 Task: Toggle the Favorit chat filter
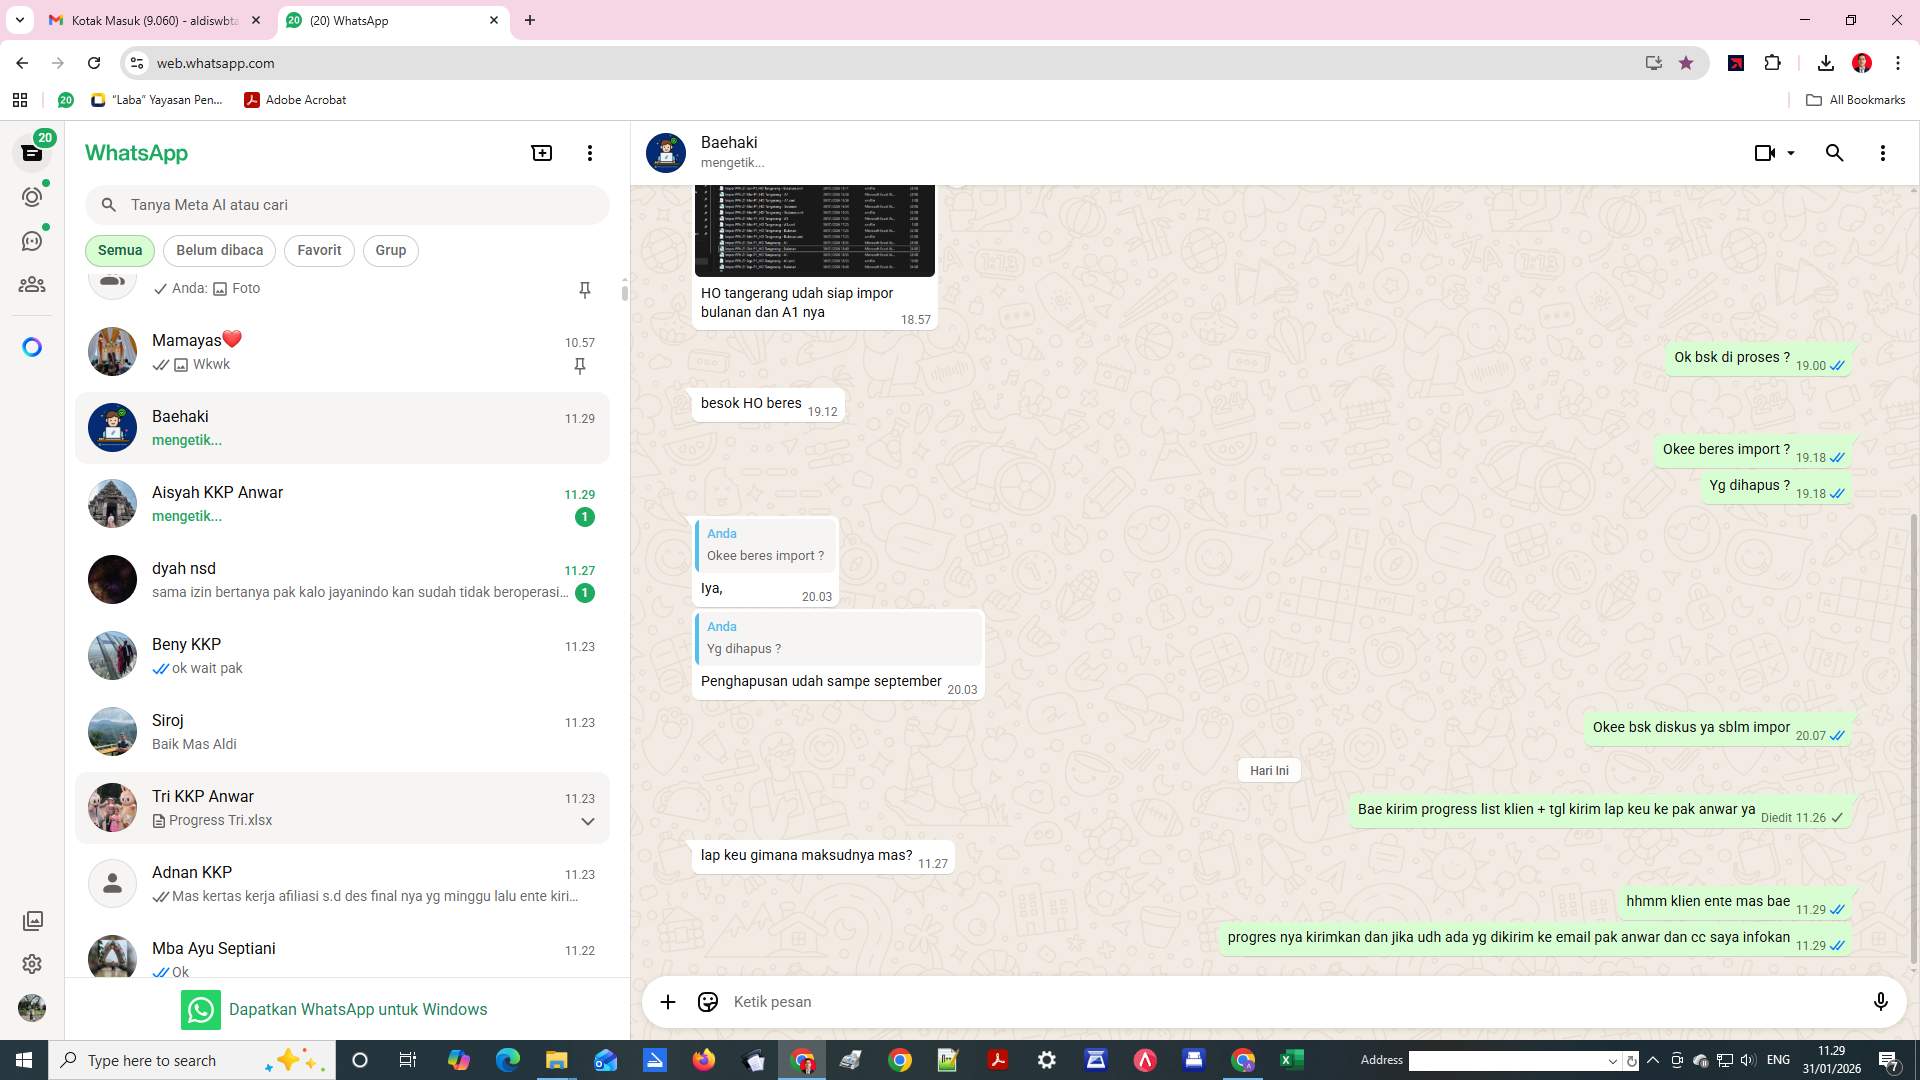[x=318, y=250]
